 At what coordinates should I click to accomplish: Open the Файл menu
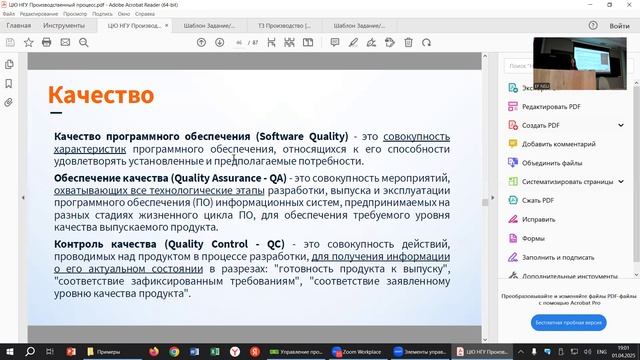pyautogui.click(x=9, y=14)
